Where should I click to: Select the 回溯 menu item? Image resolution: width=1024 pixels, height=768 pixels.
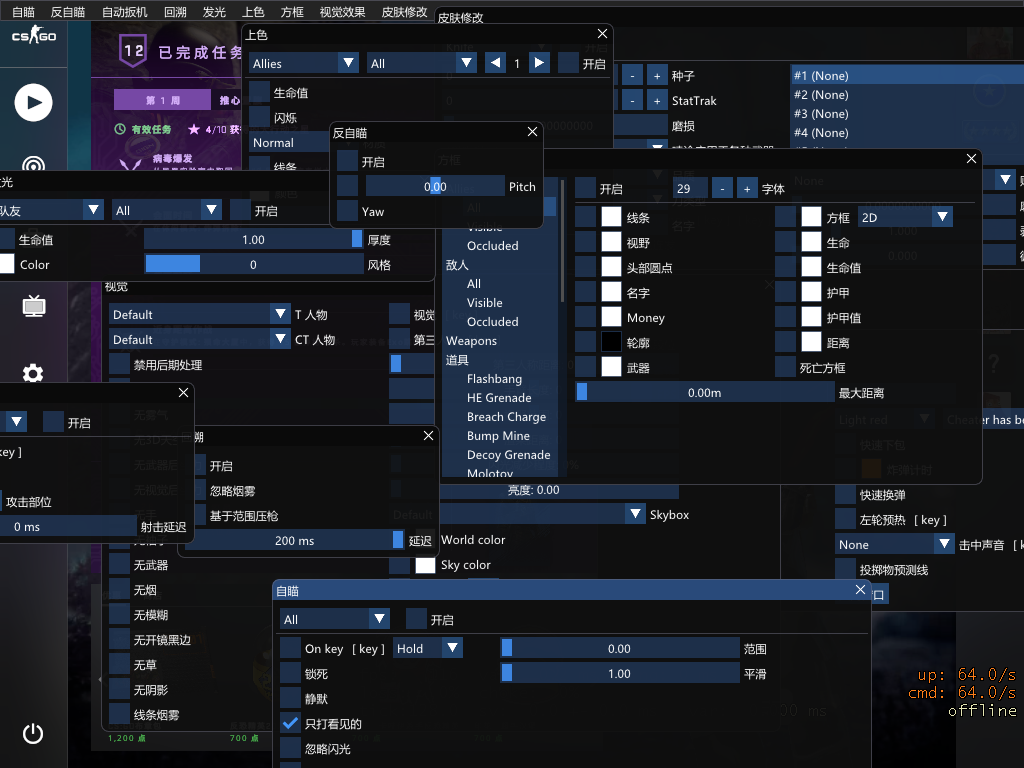[175, 12]
